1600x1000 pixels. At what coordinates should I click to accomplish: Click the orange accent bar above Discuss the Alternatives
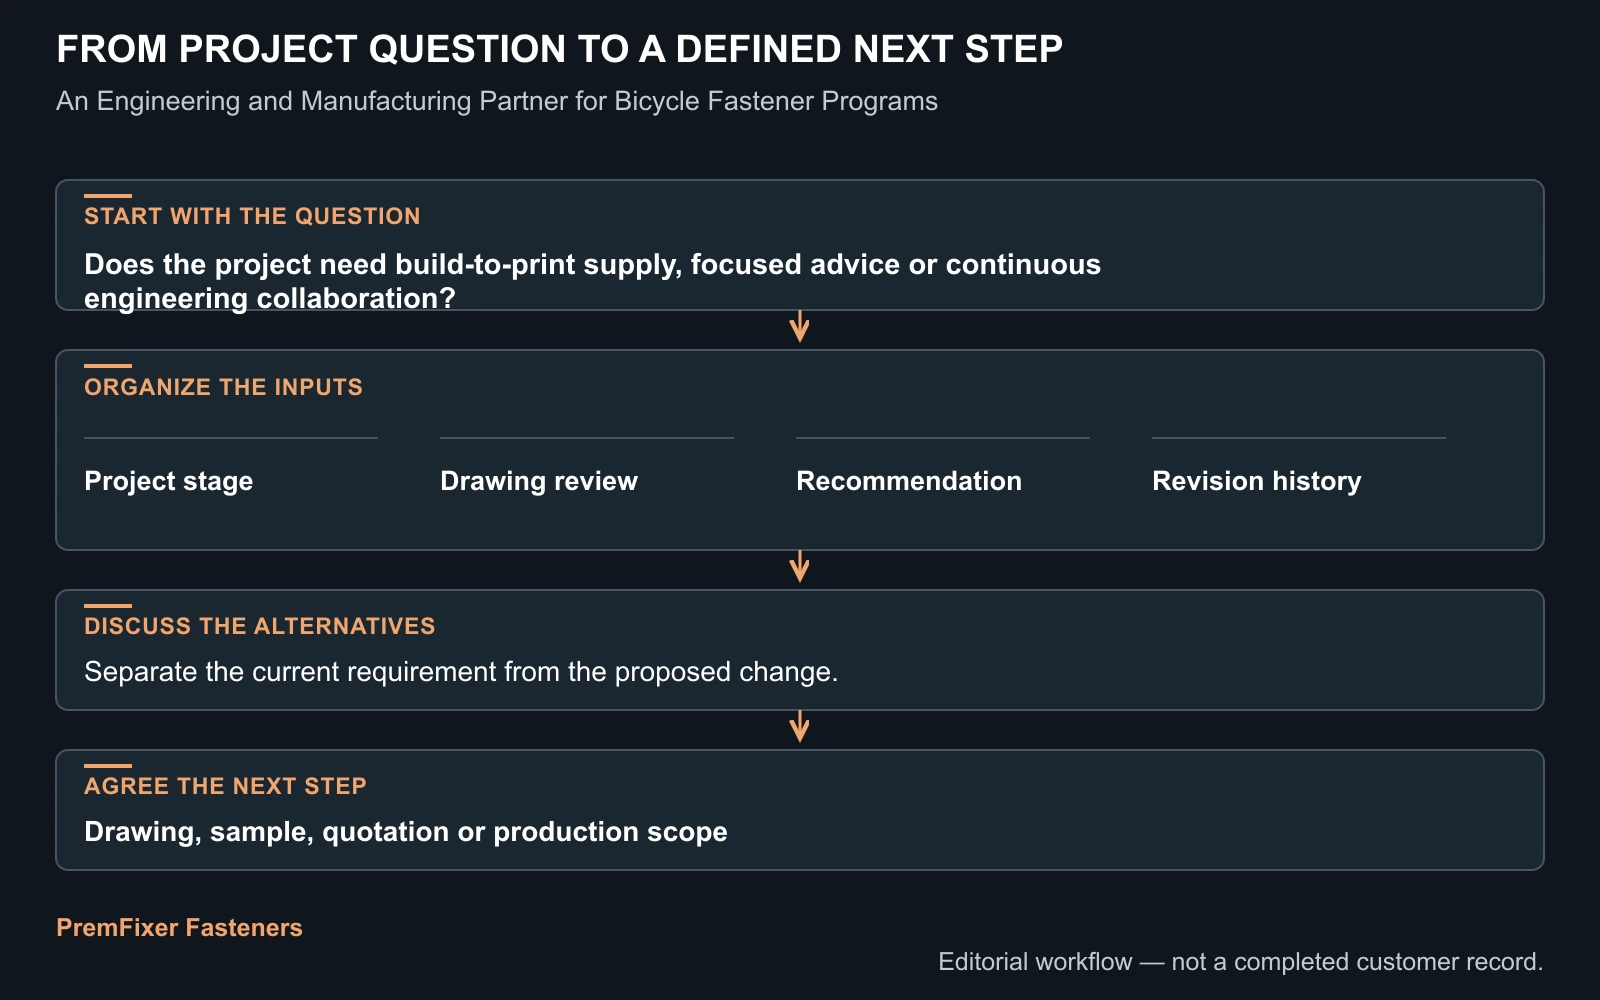pos(108,606)
